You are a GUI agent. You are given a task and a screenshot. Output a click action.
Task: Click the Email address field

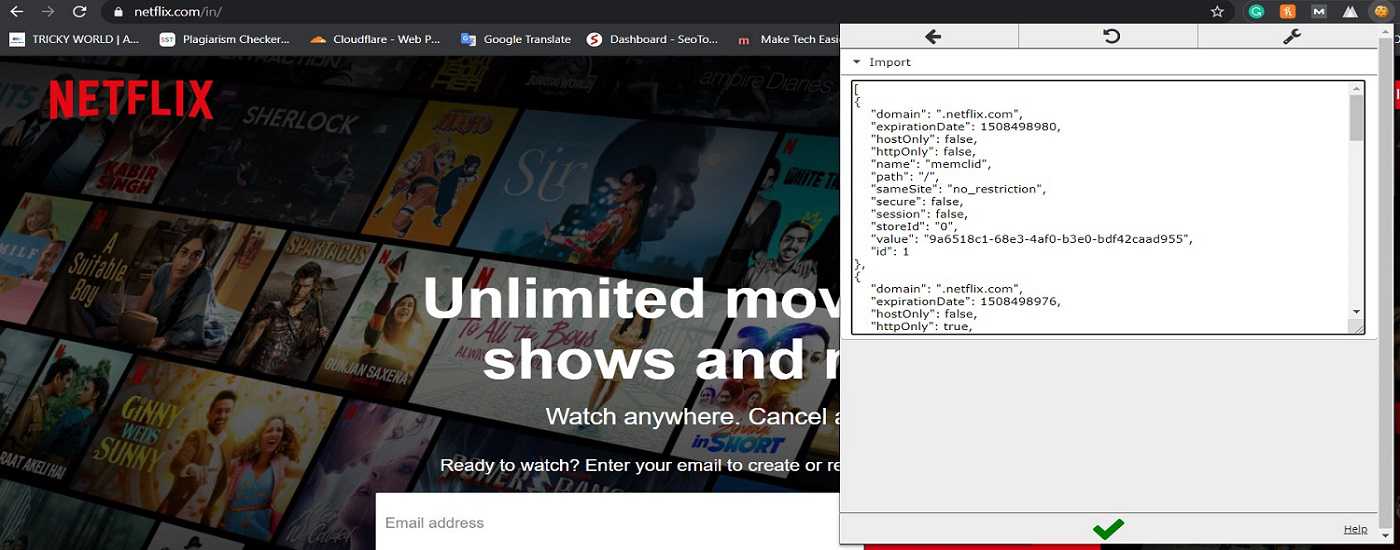pyautogui.click(x=607, y=522)
